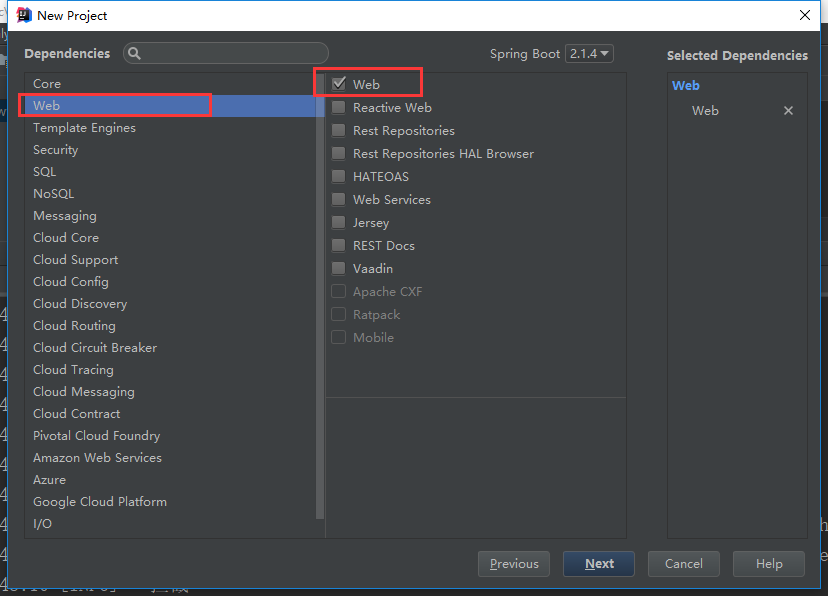Click the IntelliJ icon in the title bar

(24, 15)
